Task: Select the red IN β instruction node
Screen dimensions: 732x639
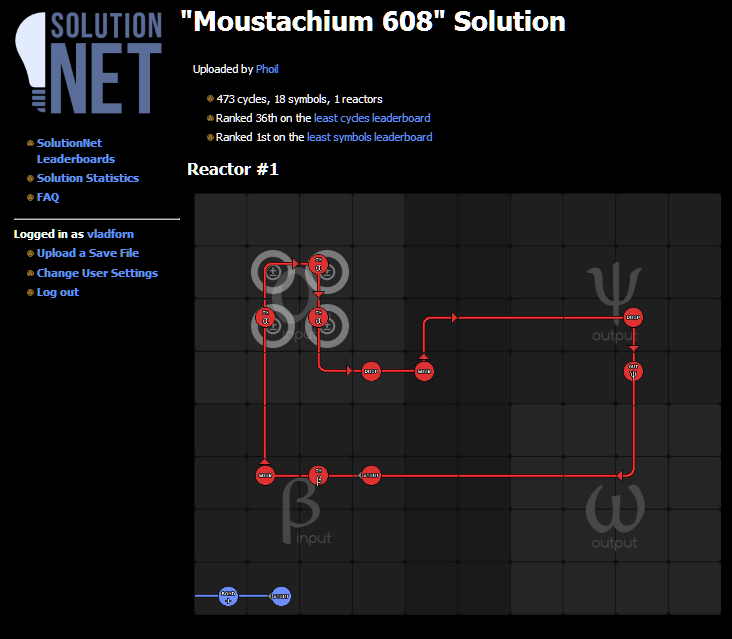Action: point(318,476)
